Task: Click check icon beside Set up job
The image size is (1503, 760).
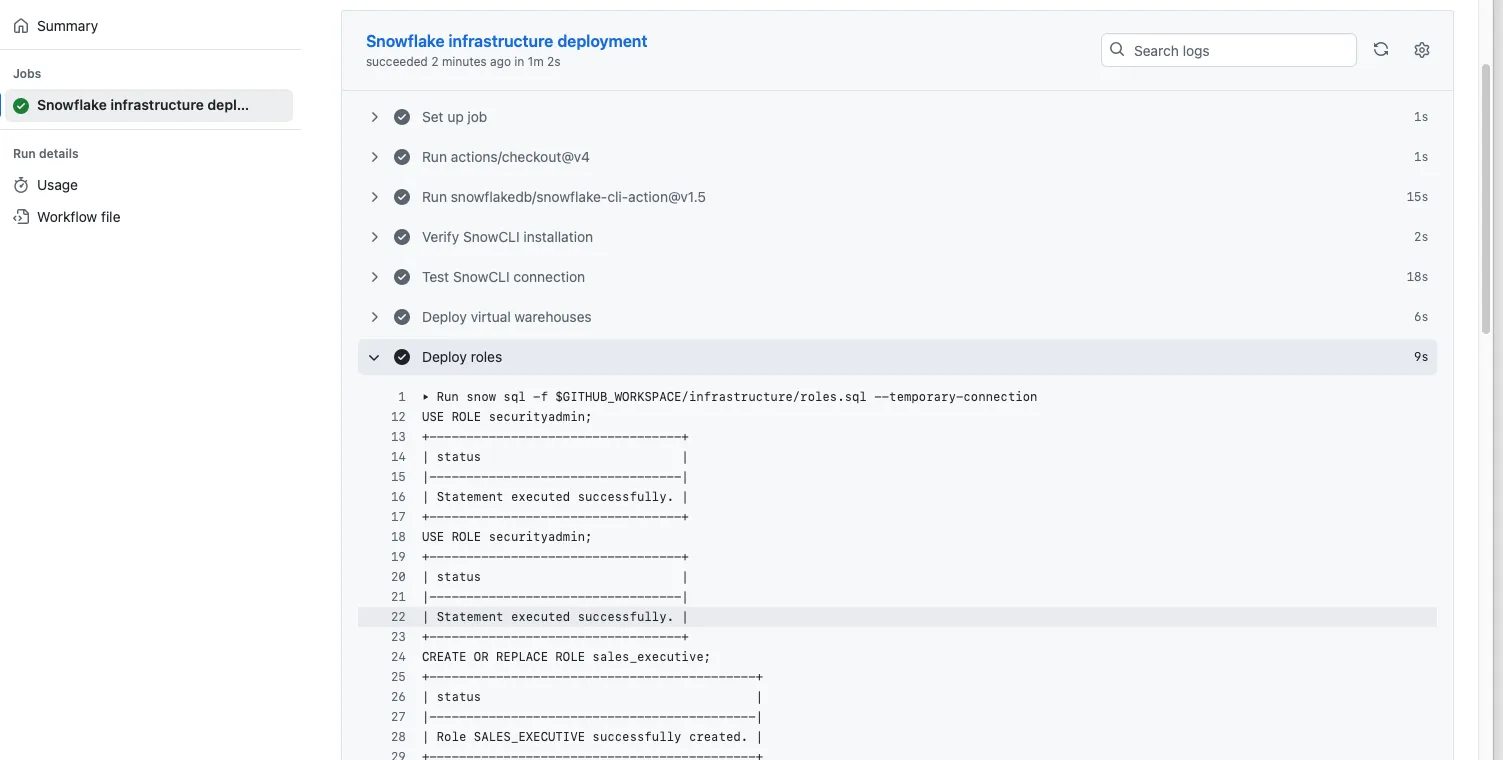Action: tap(402, 117)
